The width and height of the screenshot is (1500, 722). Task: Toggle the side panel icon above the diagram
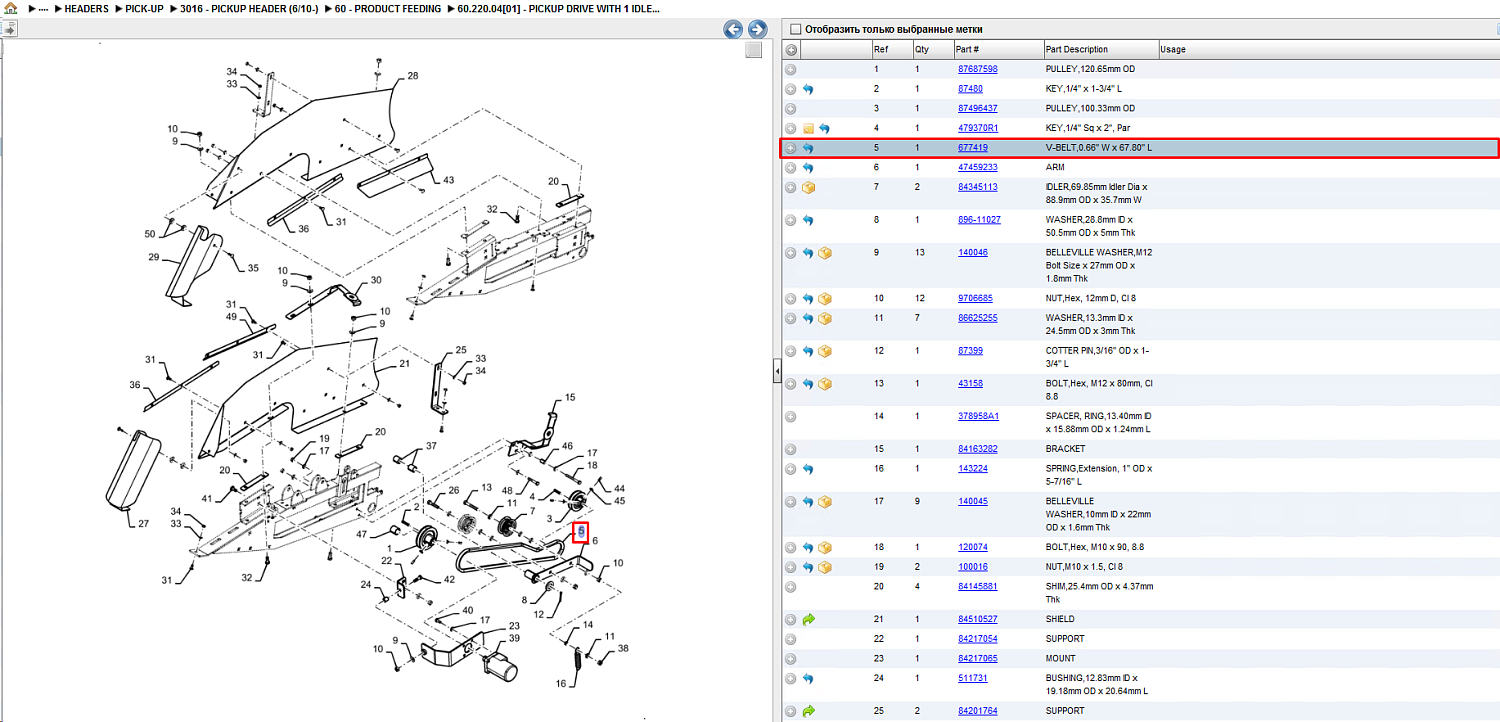tap(10, 30)
